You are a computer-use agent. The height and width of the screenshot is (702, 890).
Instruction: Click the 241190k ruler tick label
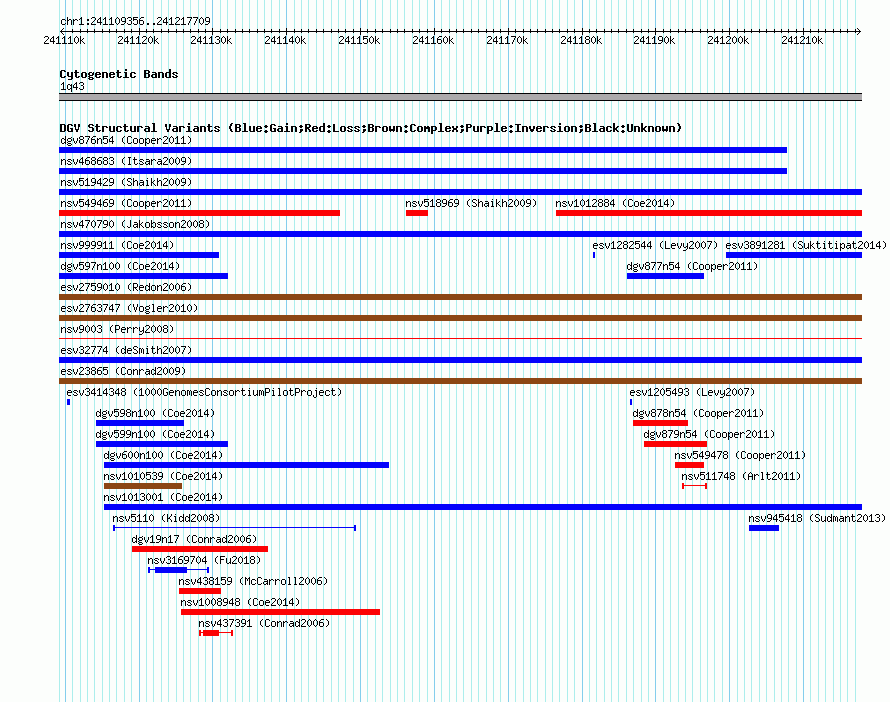click(654, 40)
